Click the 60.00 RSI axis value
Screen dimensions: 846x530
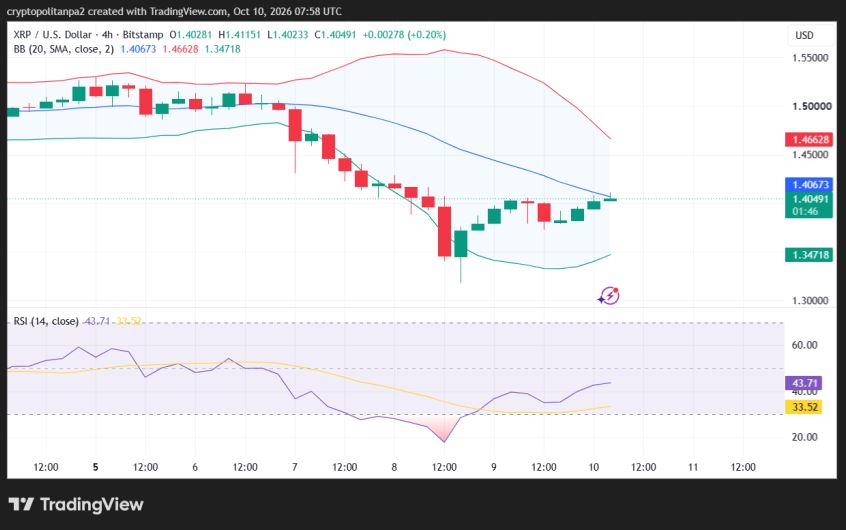(804, 345)
